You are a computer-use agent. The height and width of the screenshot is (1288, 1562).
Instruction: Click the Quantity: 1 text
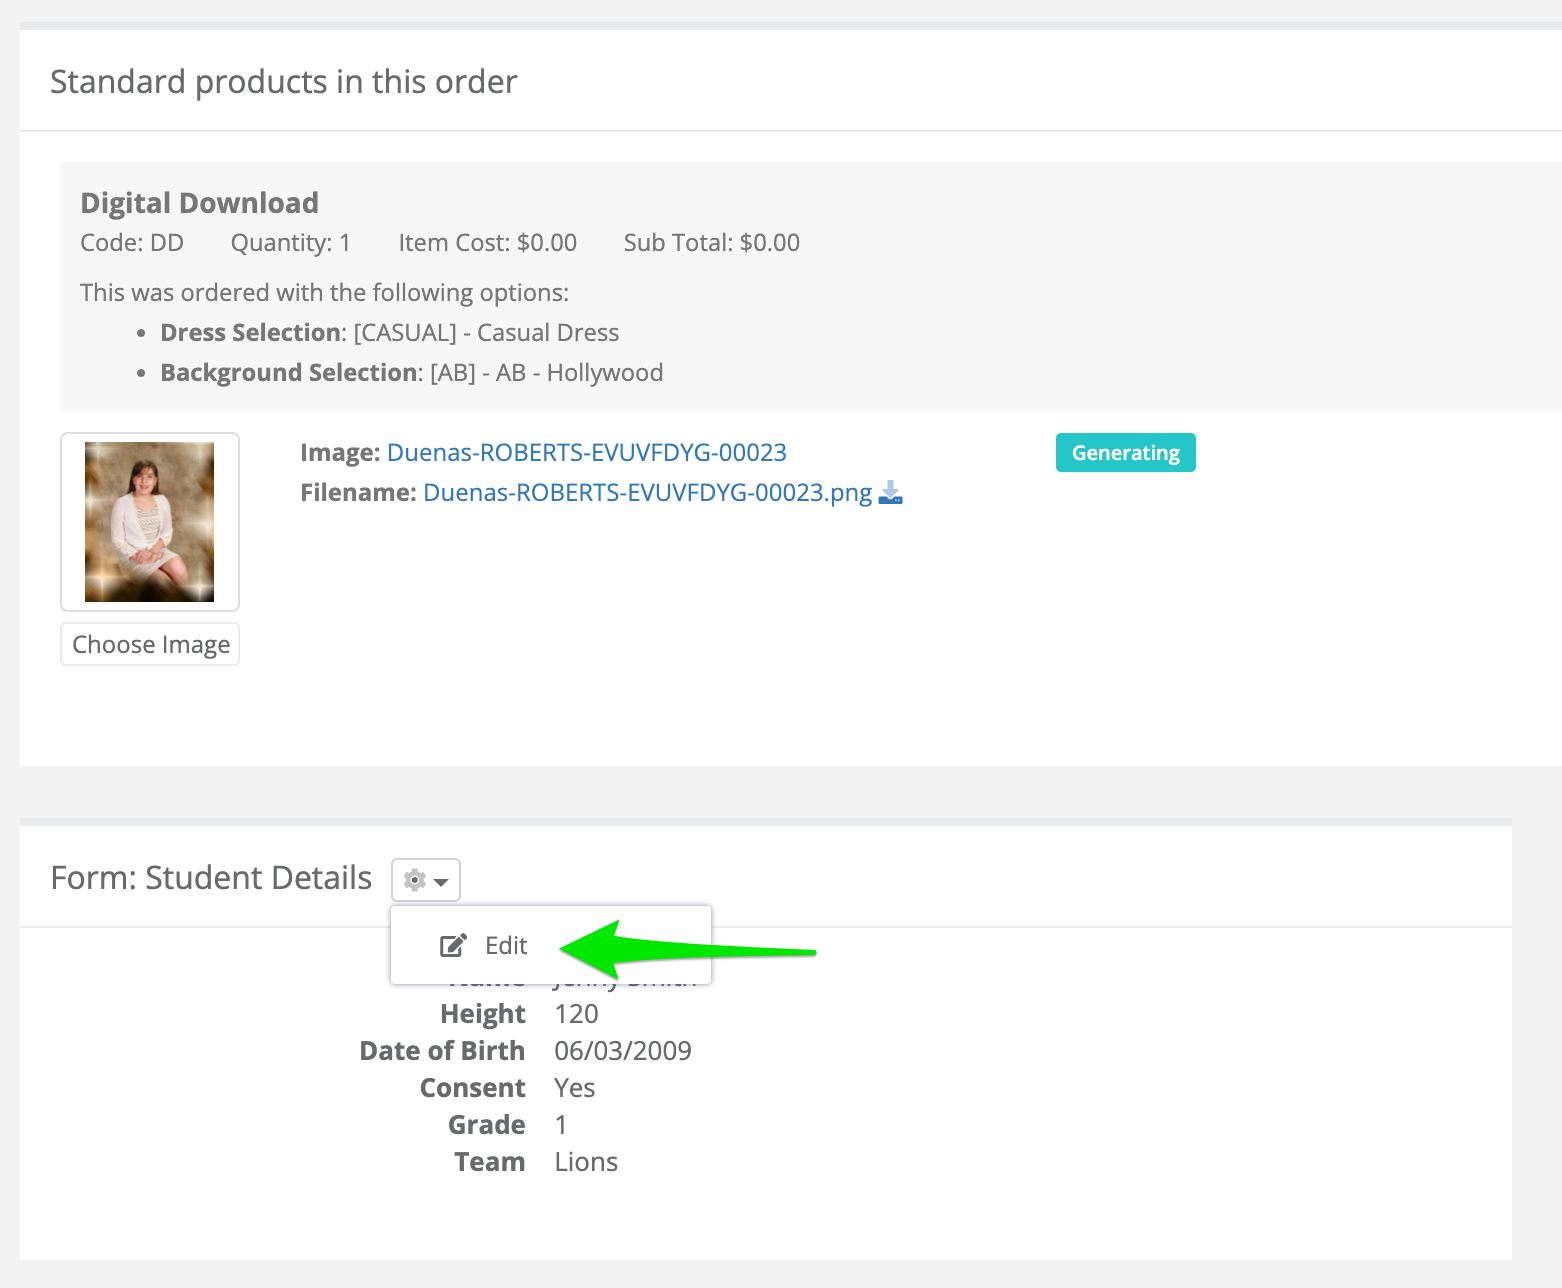[291, 242]
